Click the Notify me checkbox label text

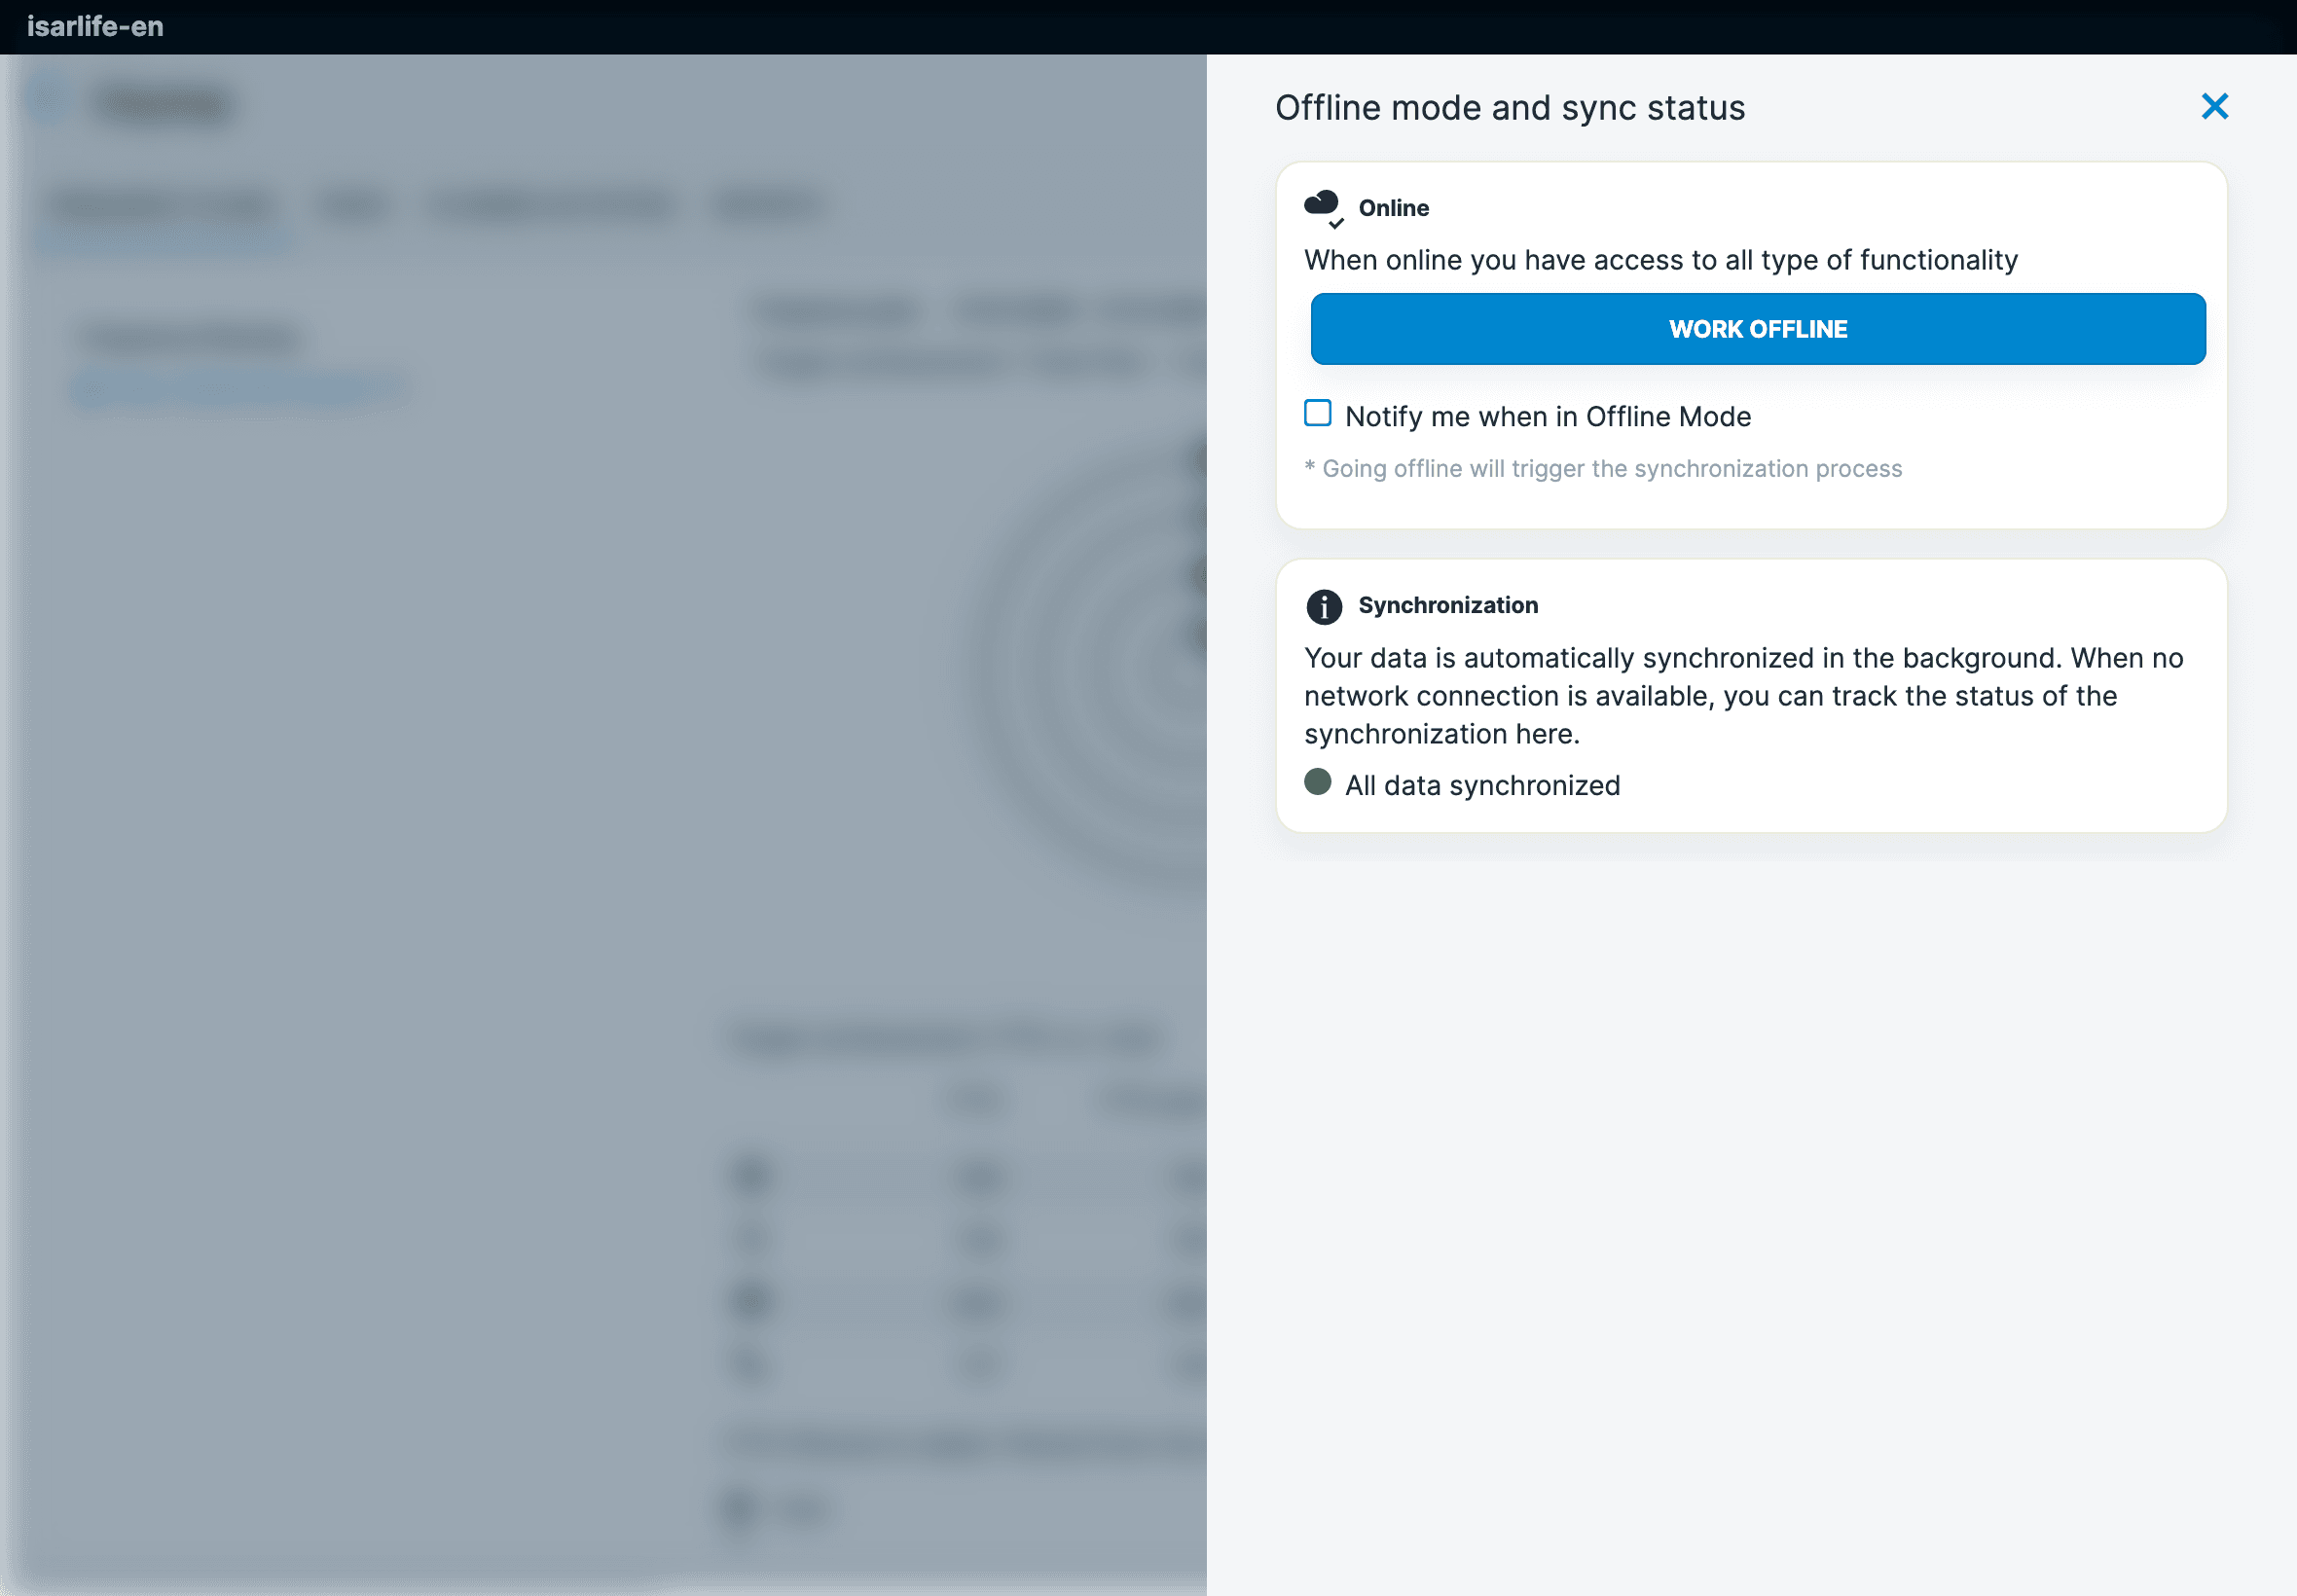[1547, 416]
